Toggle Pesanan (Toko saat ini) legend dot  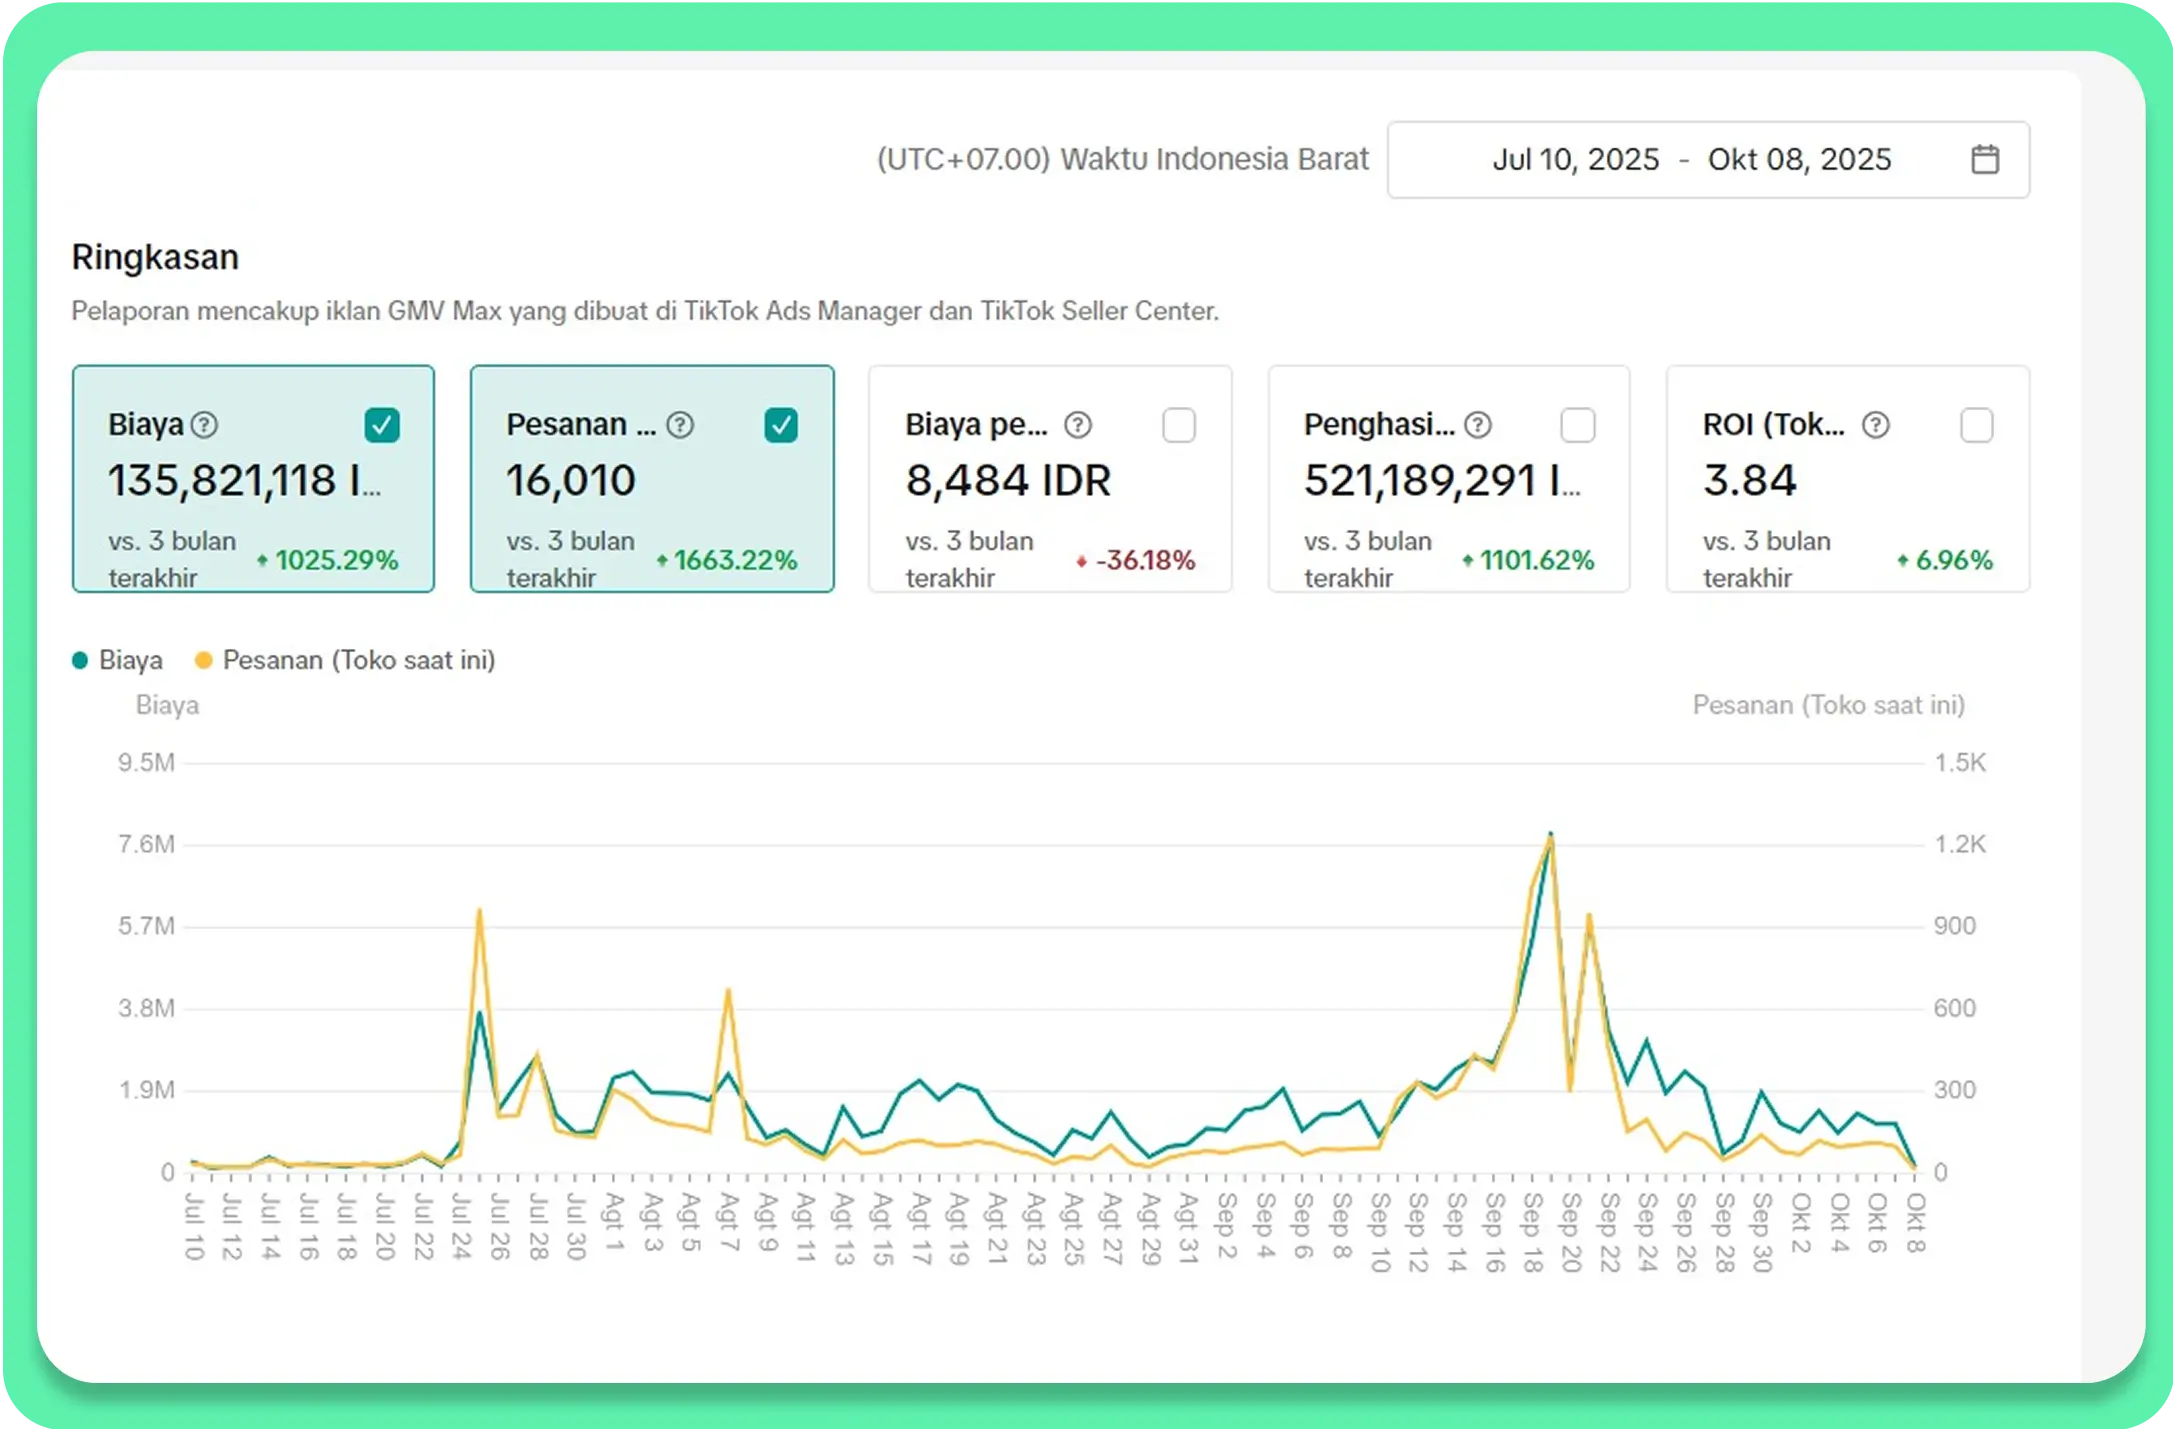(x=204, y=660)
